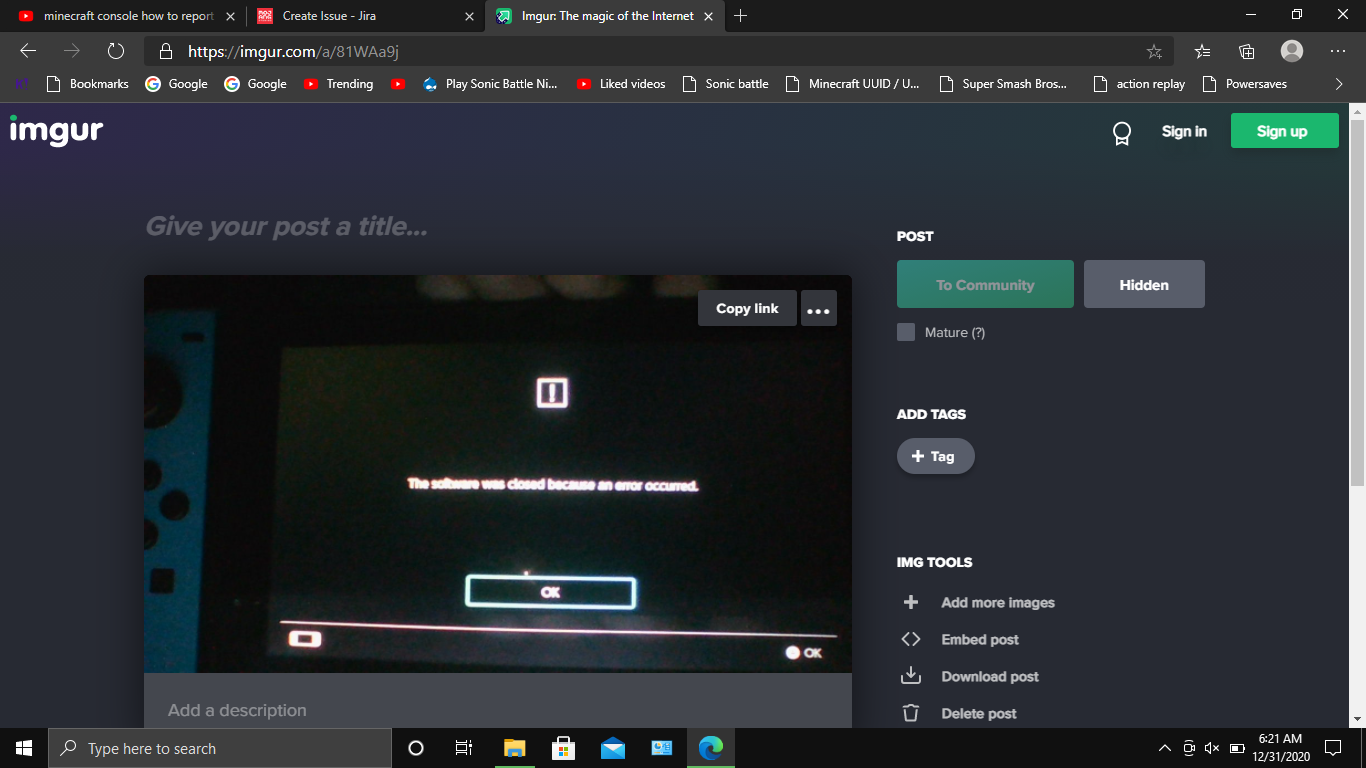Select the Imgur browser tab

point(605,16)
